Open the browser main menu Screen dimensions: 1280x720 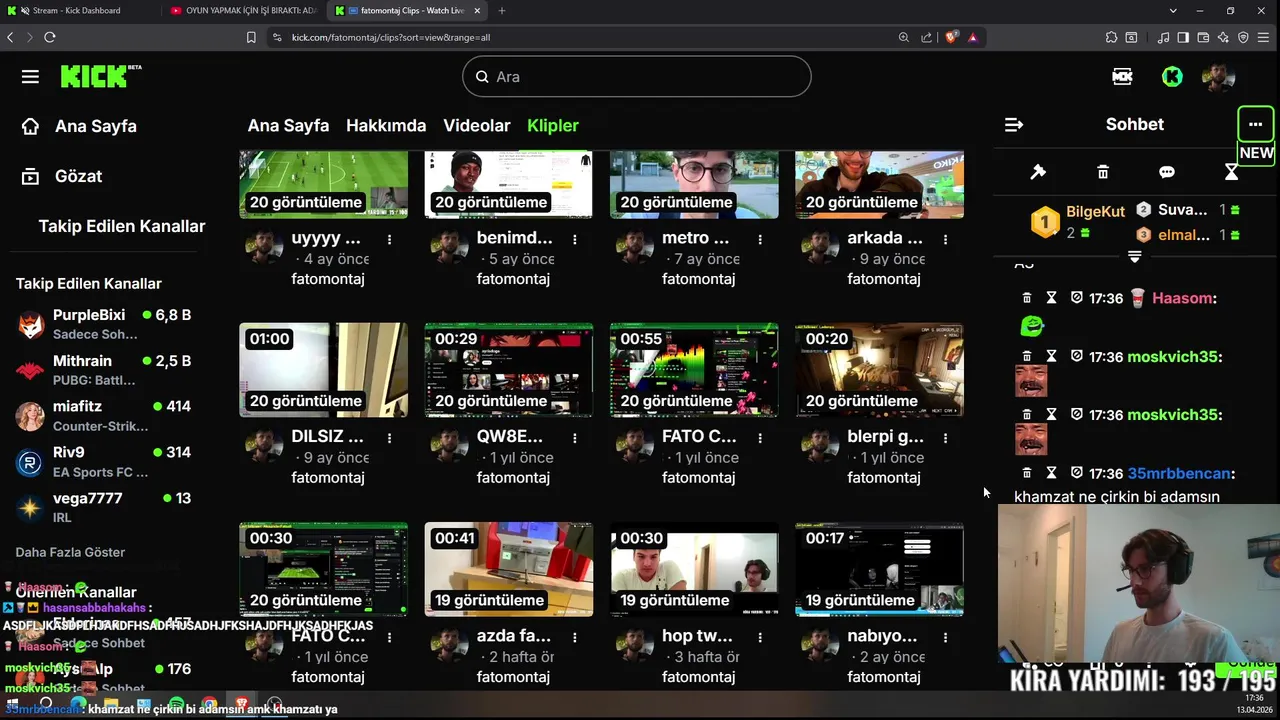coord(1264,37)
